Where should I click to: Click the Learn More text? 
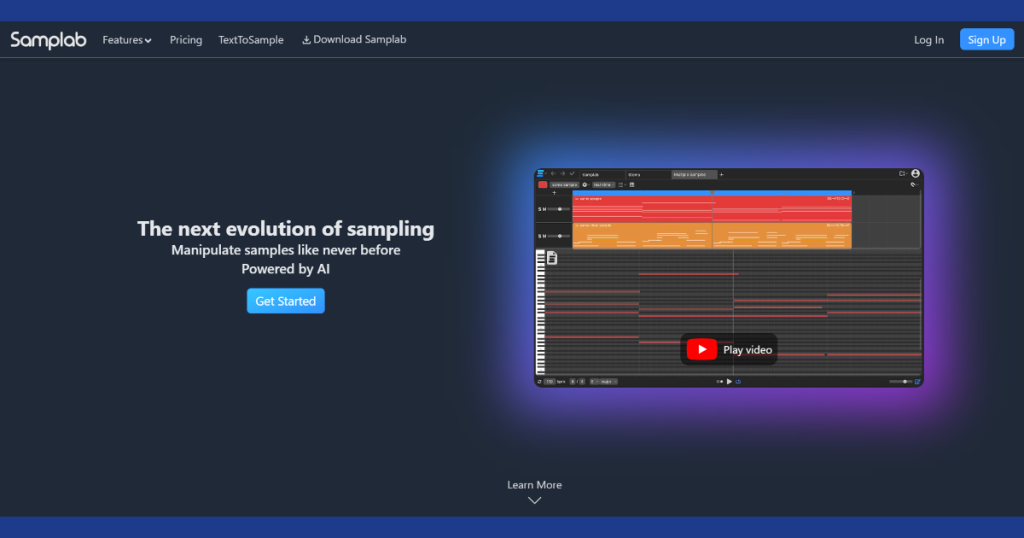coord(534,485)
